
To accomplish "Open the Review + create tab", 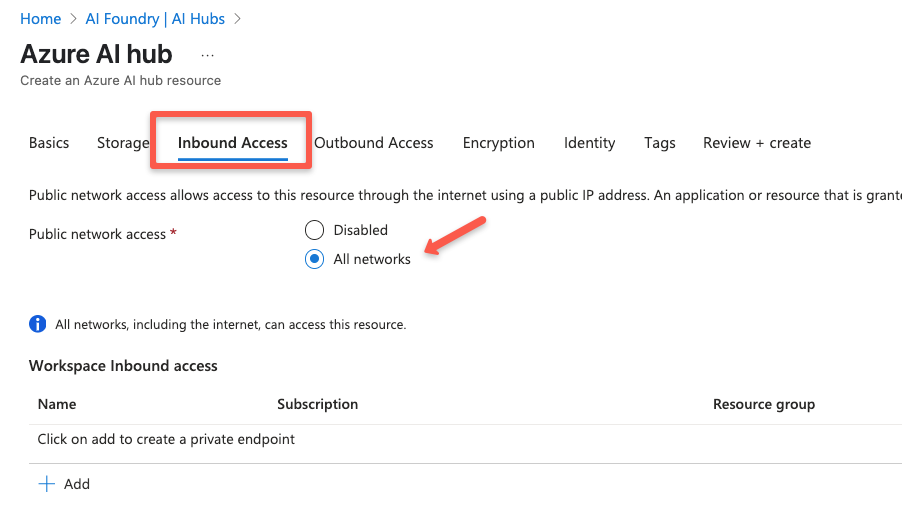I will [x=756, y=143].
